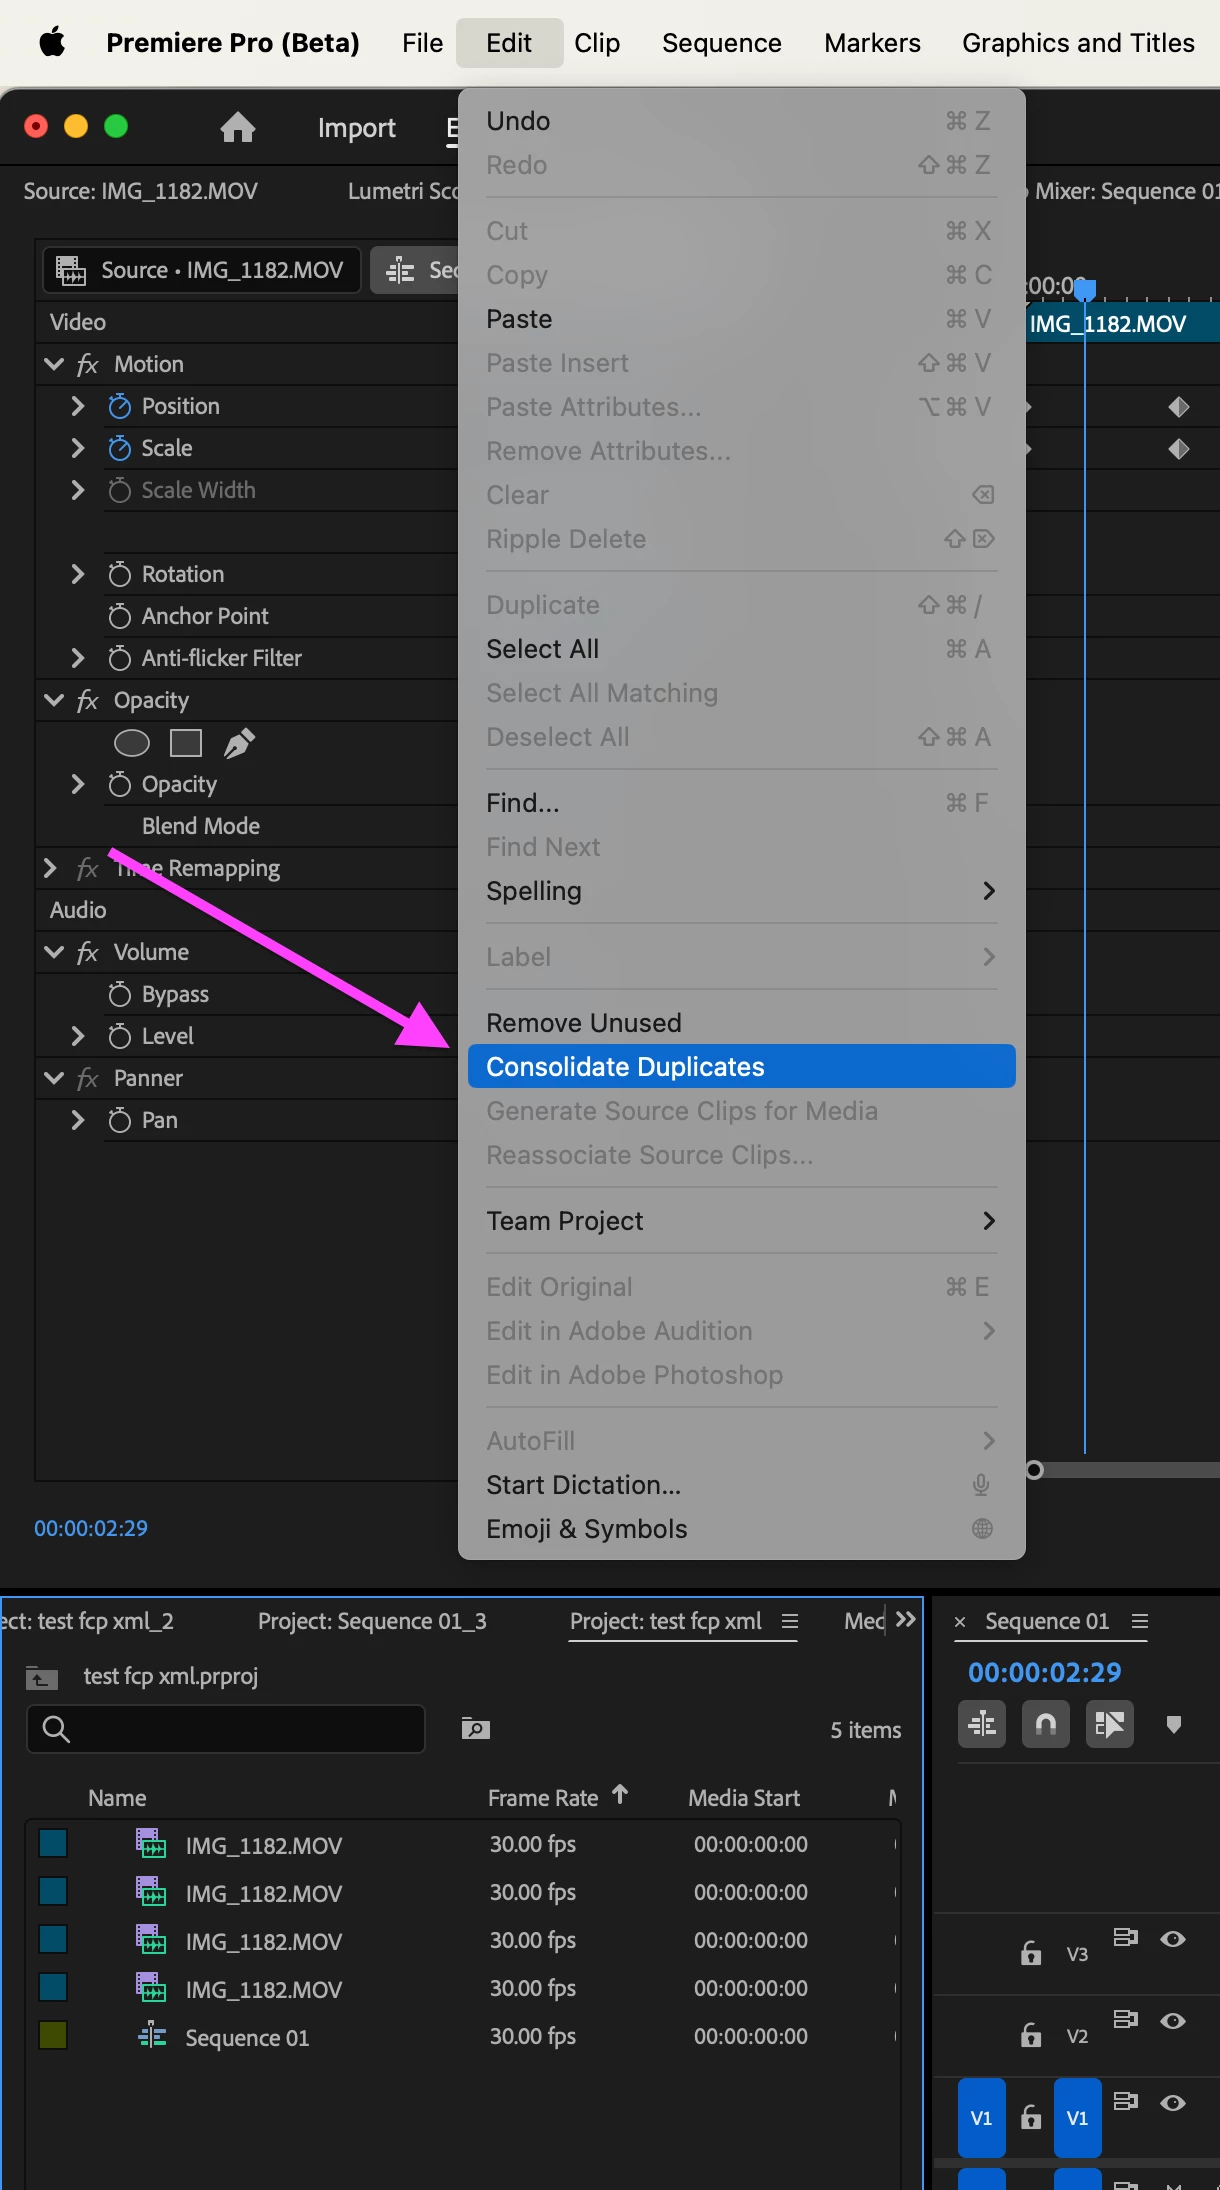Collapse the Motion effect group
Screen dimensions: 1220x2190
point(54,364)
